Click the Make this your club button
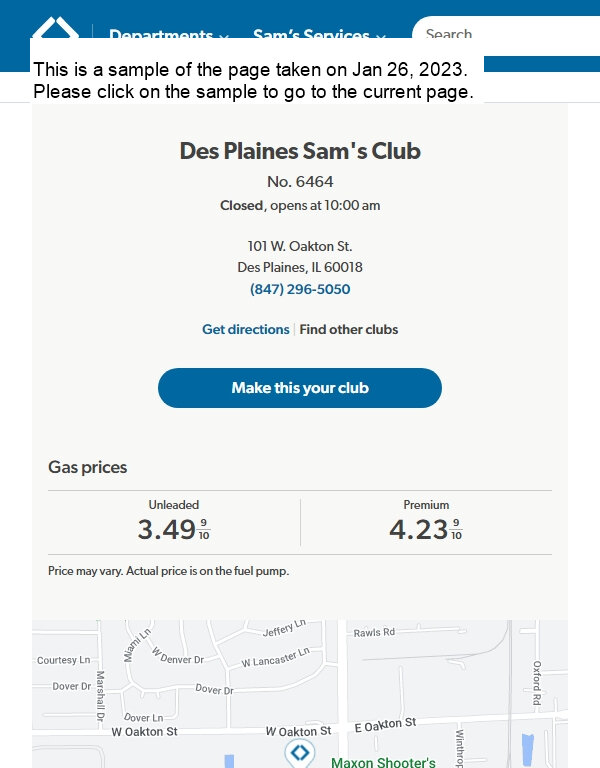Screen dimensions: 600x768 click(x=300, y=388)
